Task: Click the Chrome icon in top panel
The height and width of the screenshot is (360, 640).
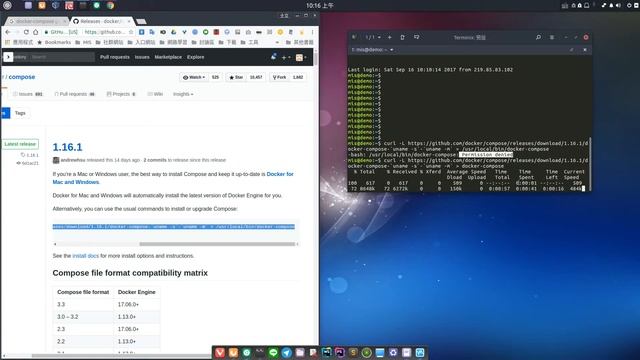Action: coord(111,5)
